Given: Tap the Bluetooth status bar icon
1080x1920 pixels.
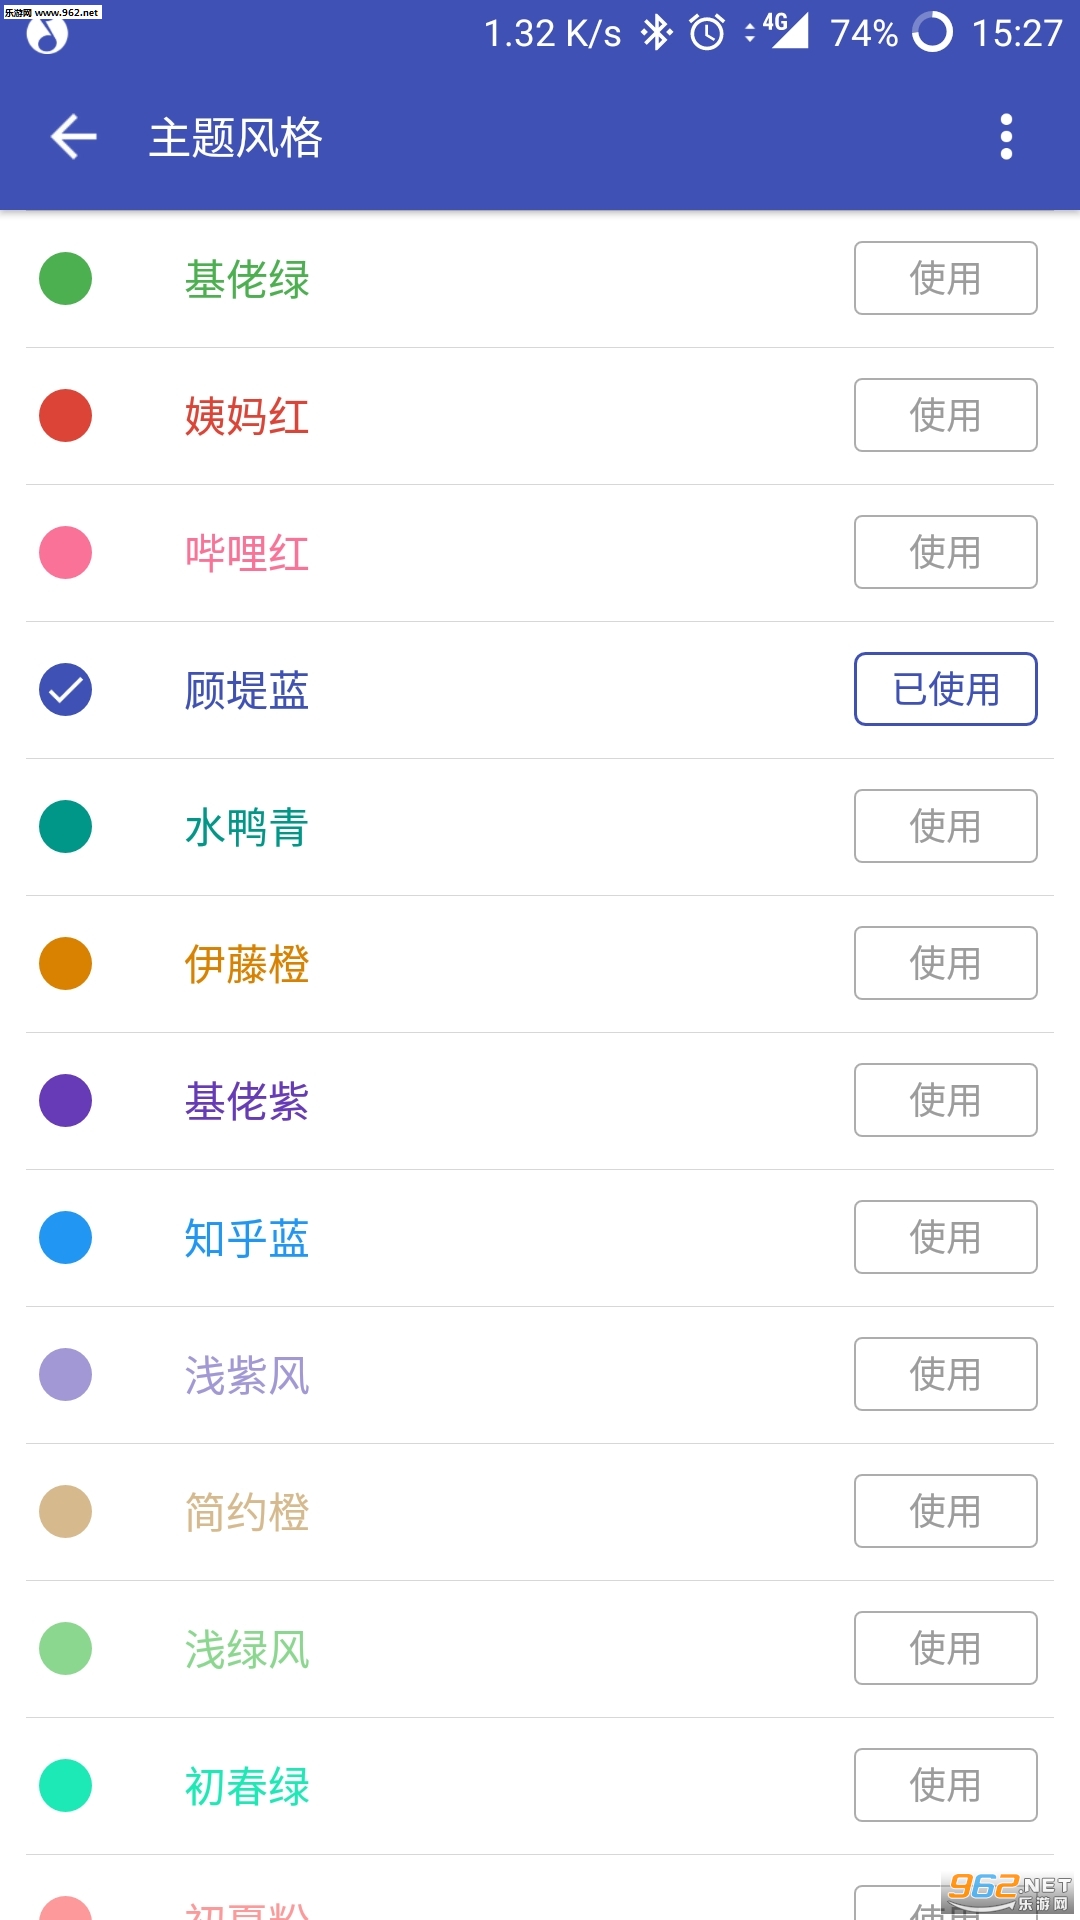Looking at the screenshot, I should coord(656,33).
